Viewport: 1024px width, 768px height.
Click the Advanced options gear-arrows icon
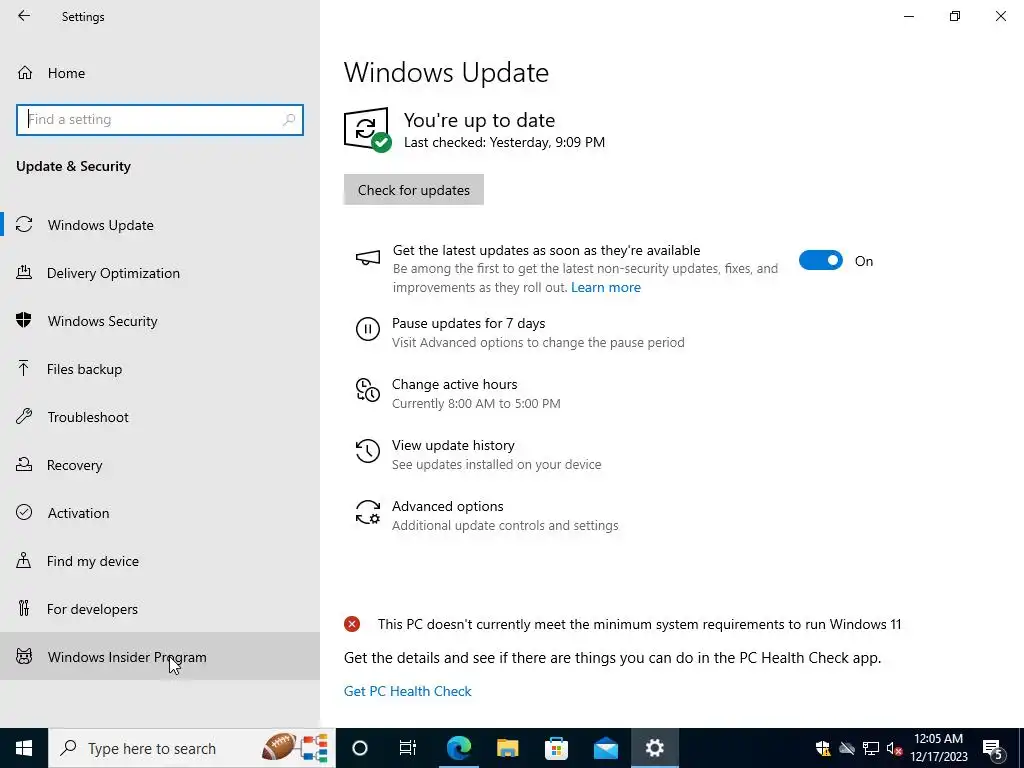click(368, 512)
